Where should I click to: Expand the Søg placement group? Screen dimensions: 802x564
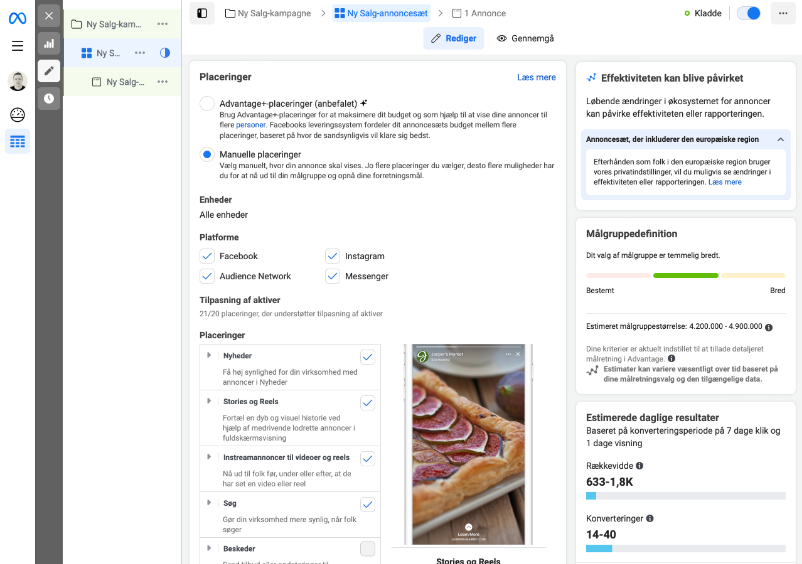pos(209,503)
